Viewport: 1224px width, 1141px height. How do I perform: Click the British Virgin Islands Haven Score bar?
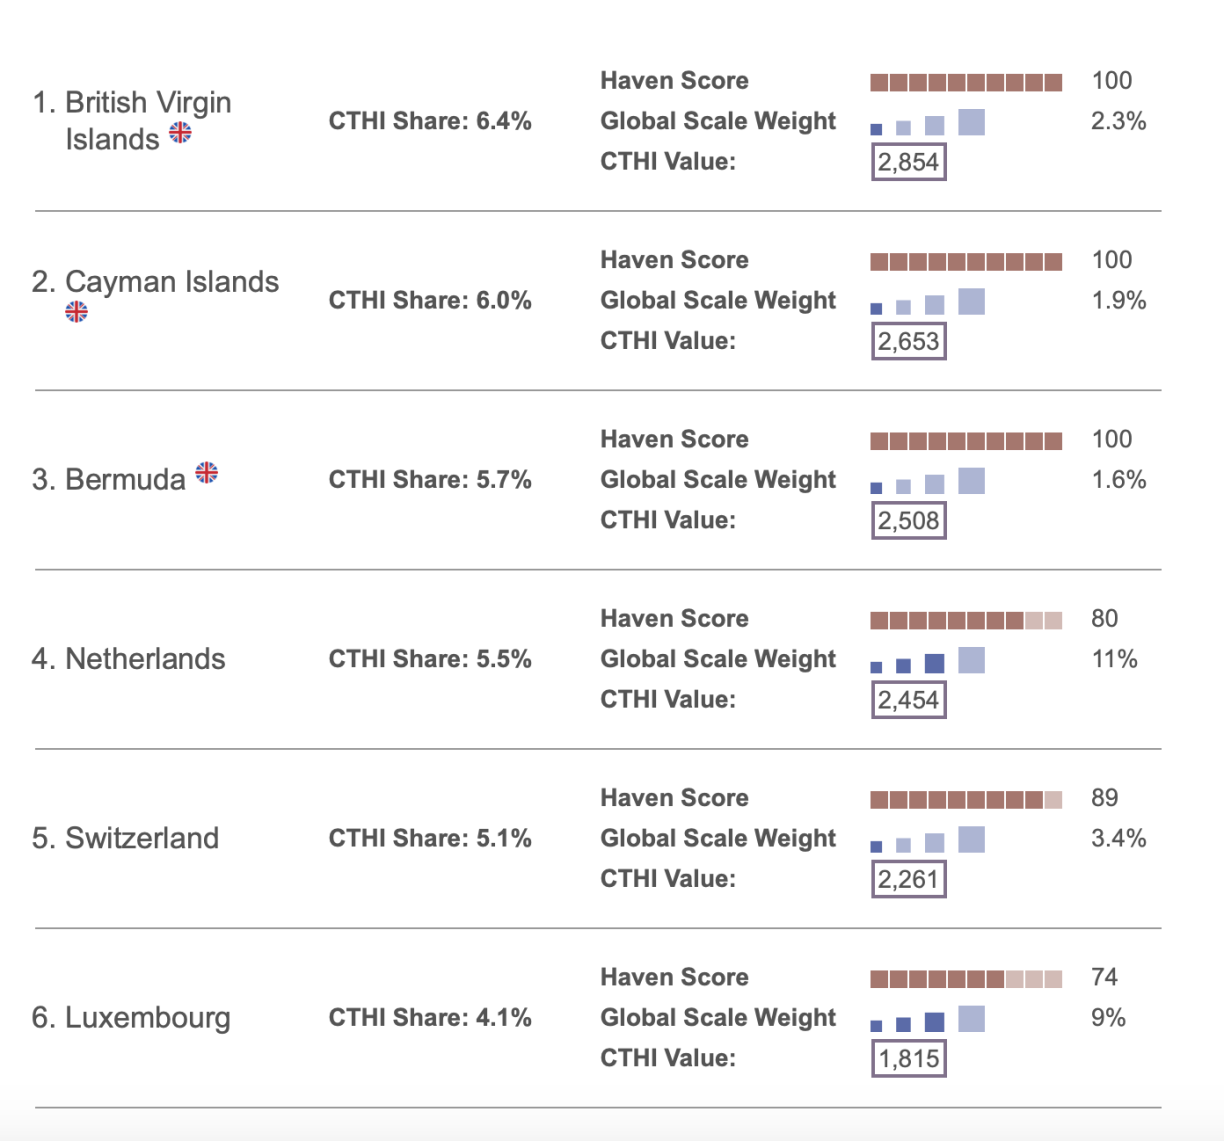[x=966, y=82]
